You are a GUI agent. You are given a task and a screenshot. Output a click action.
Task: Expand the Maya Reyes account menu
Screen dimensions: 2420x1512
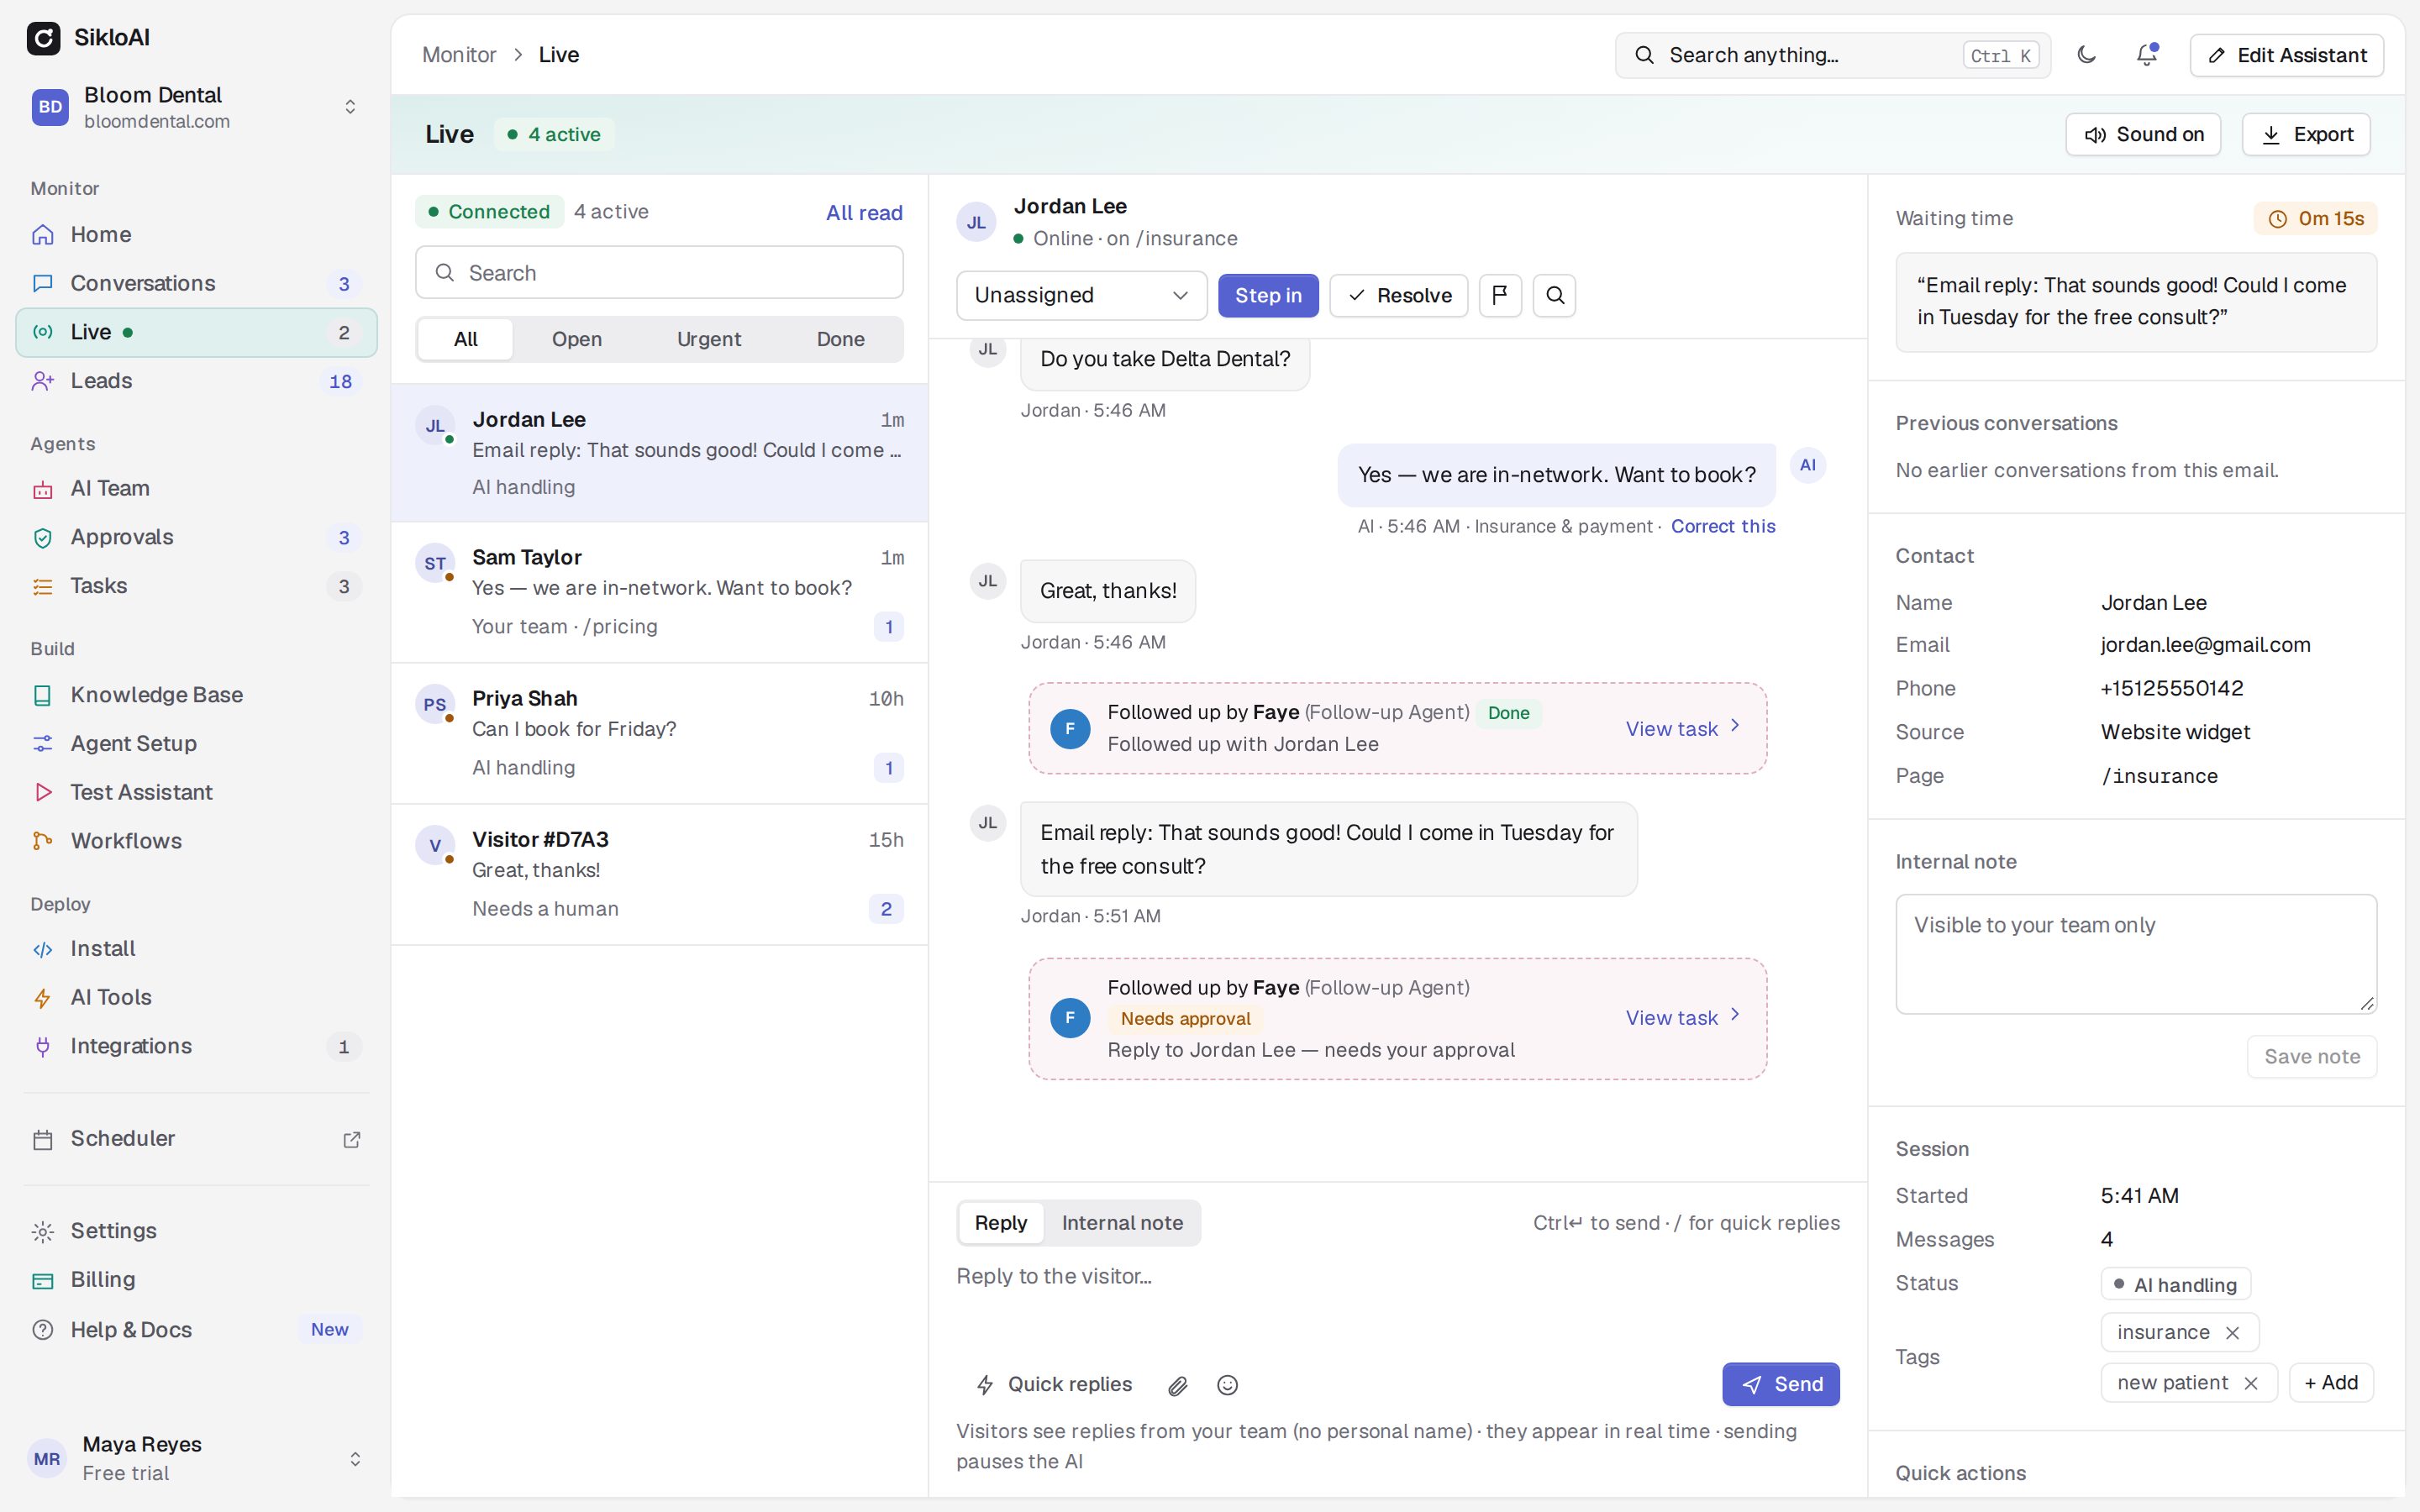(196, 1458)
